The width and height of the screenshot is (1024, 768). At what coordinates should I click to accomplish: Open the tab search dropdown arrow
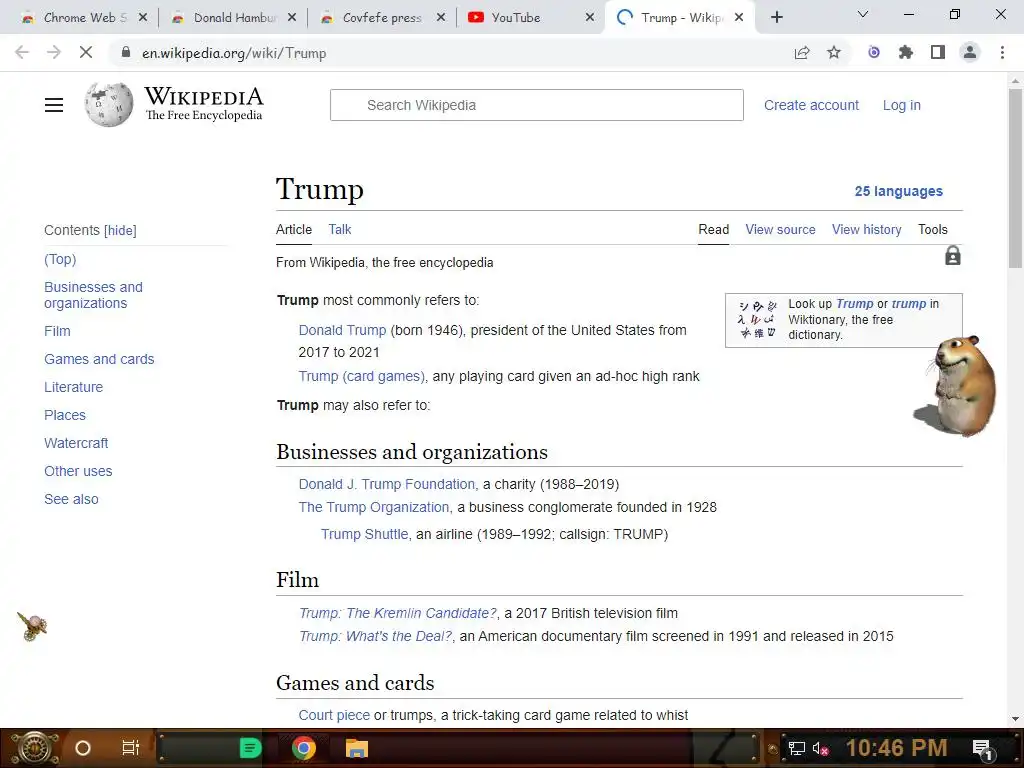point(863,14)
